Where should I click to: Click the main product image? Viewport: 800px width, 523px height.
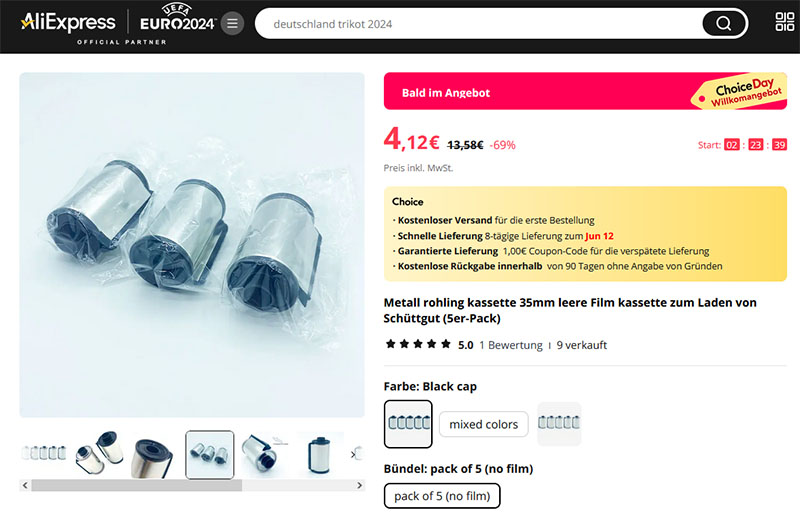point(192,244)
